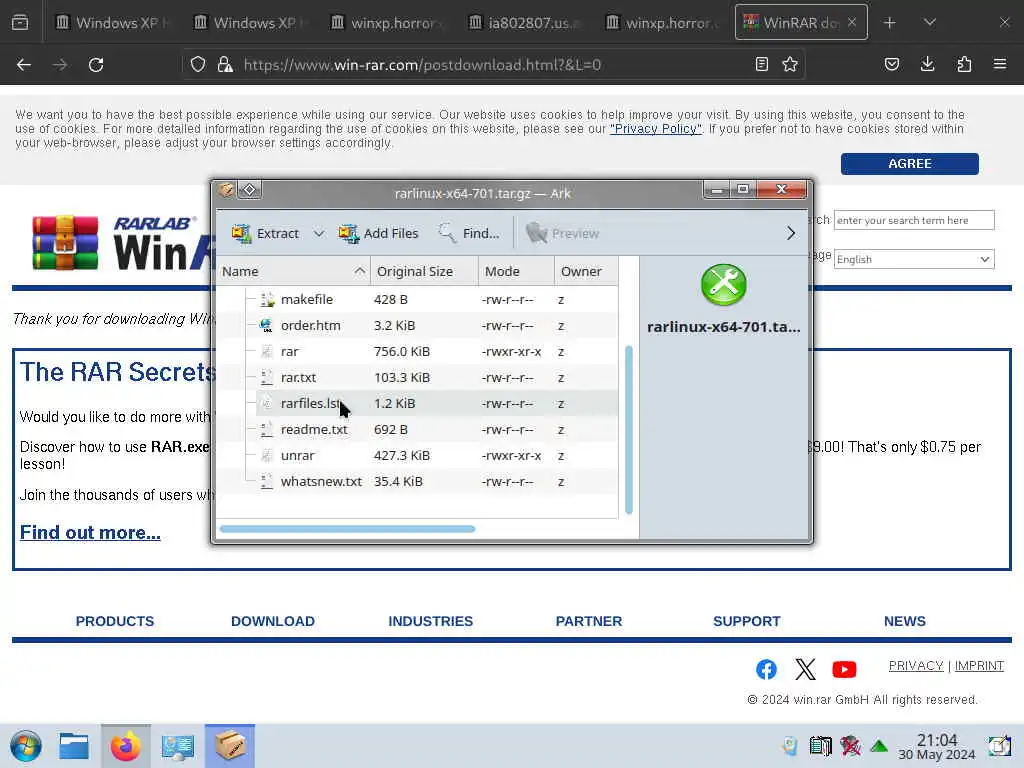Open the browser downloads icon
This screenshot has width=1024, height=768.
[927, 64]
